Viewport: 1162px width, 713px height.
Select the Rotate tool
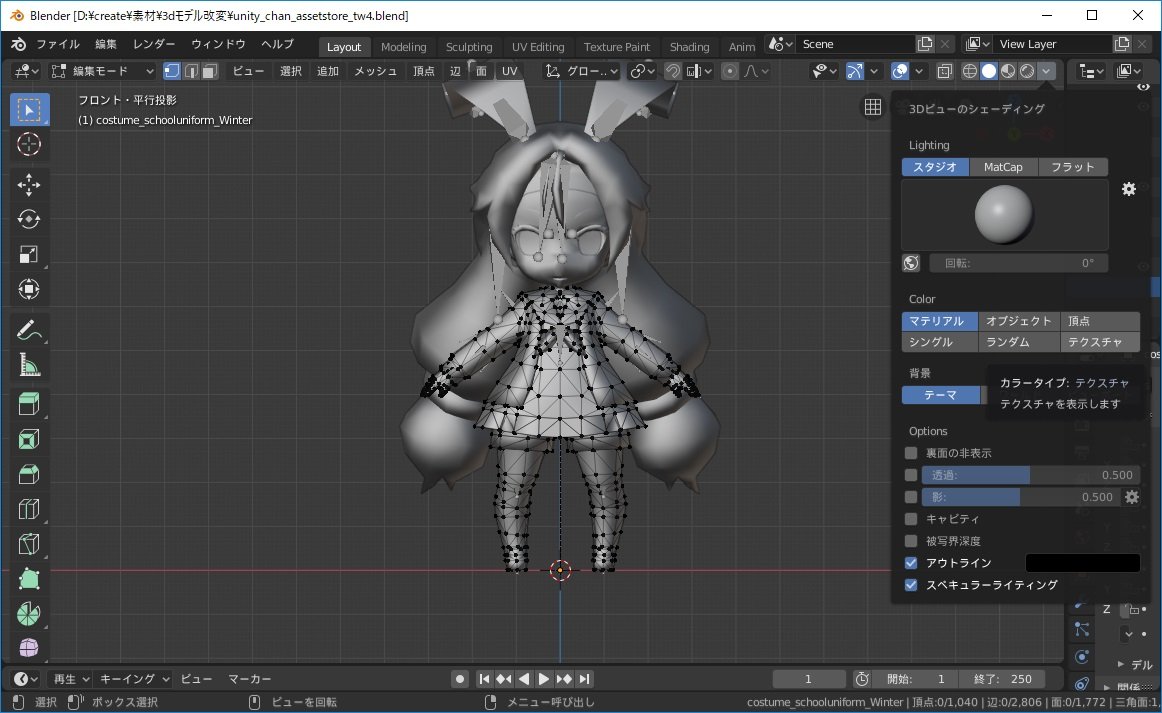(29, 219)
